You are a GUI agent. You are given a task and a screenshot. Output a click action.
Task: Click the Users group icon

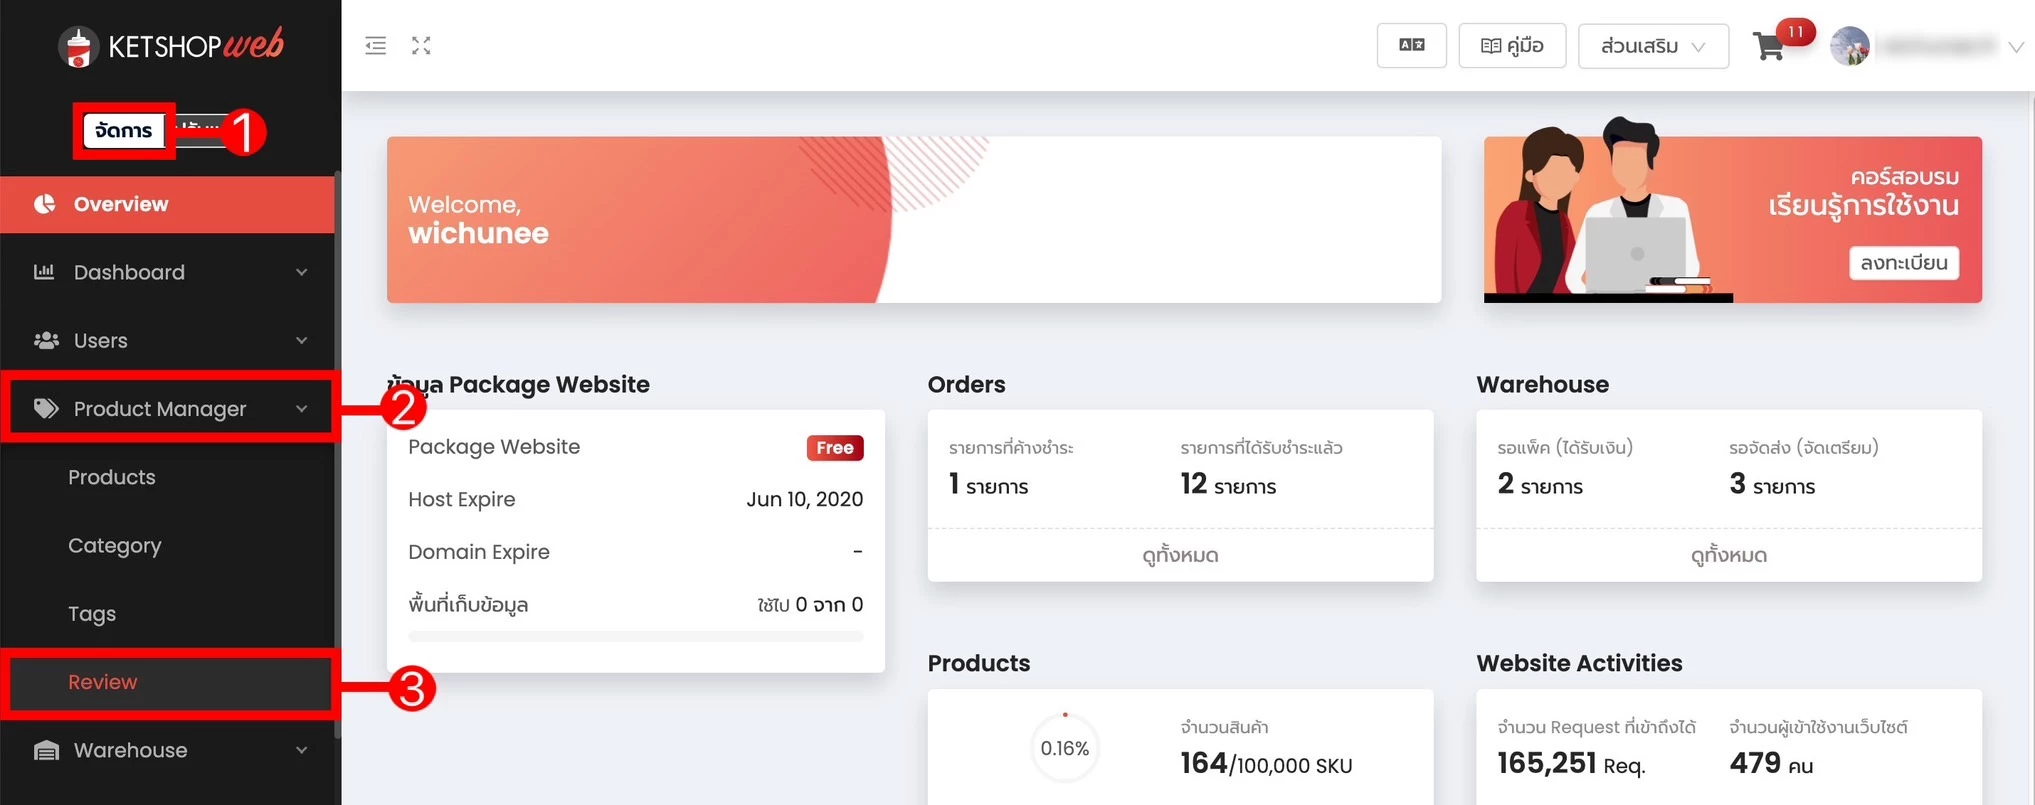[x=46, y=340]
